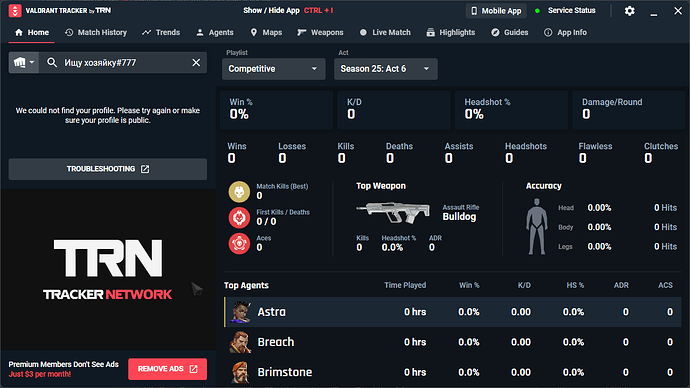
Task: Click the Win % stat card
Action: tap(276, 110)
